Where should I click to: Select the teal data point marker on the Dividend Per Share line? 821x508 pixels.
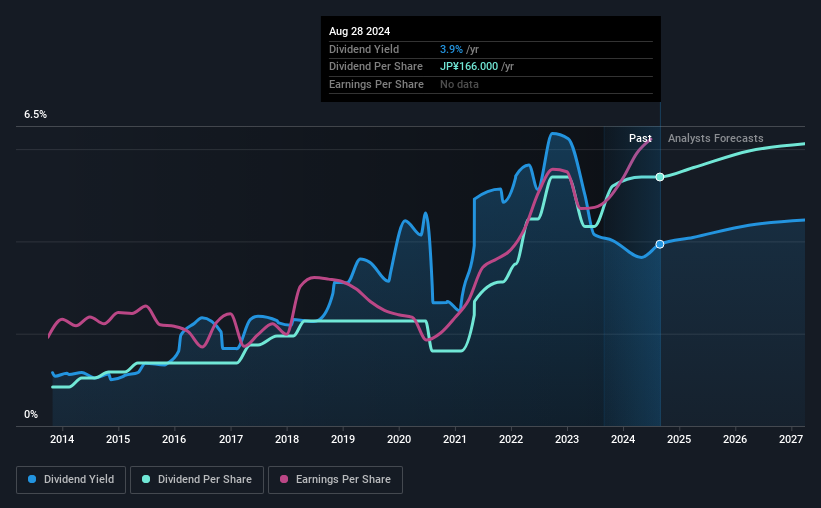tap(660, 177)
